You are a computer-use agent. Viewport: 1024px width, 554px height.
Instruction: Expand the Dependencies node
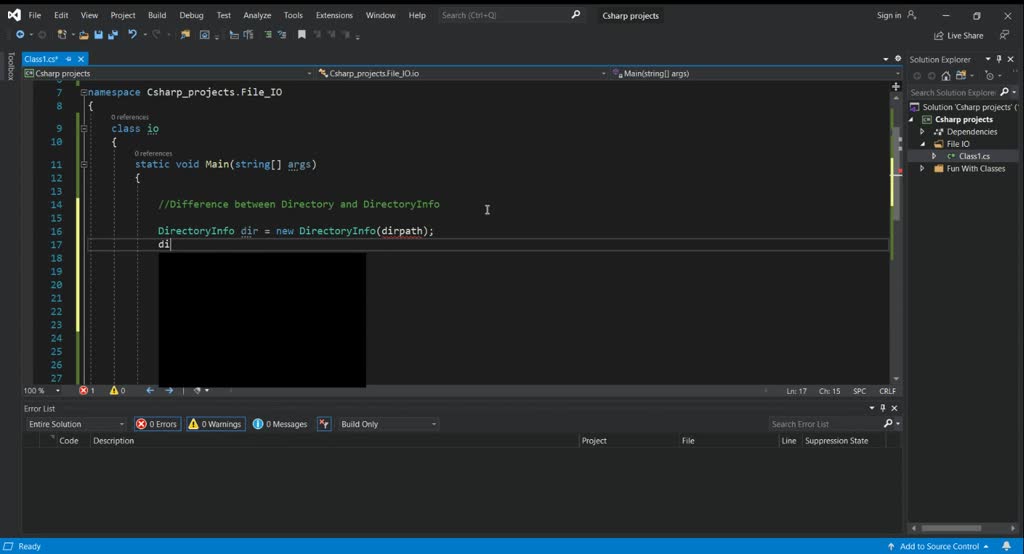tap(922, 132)
